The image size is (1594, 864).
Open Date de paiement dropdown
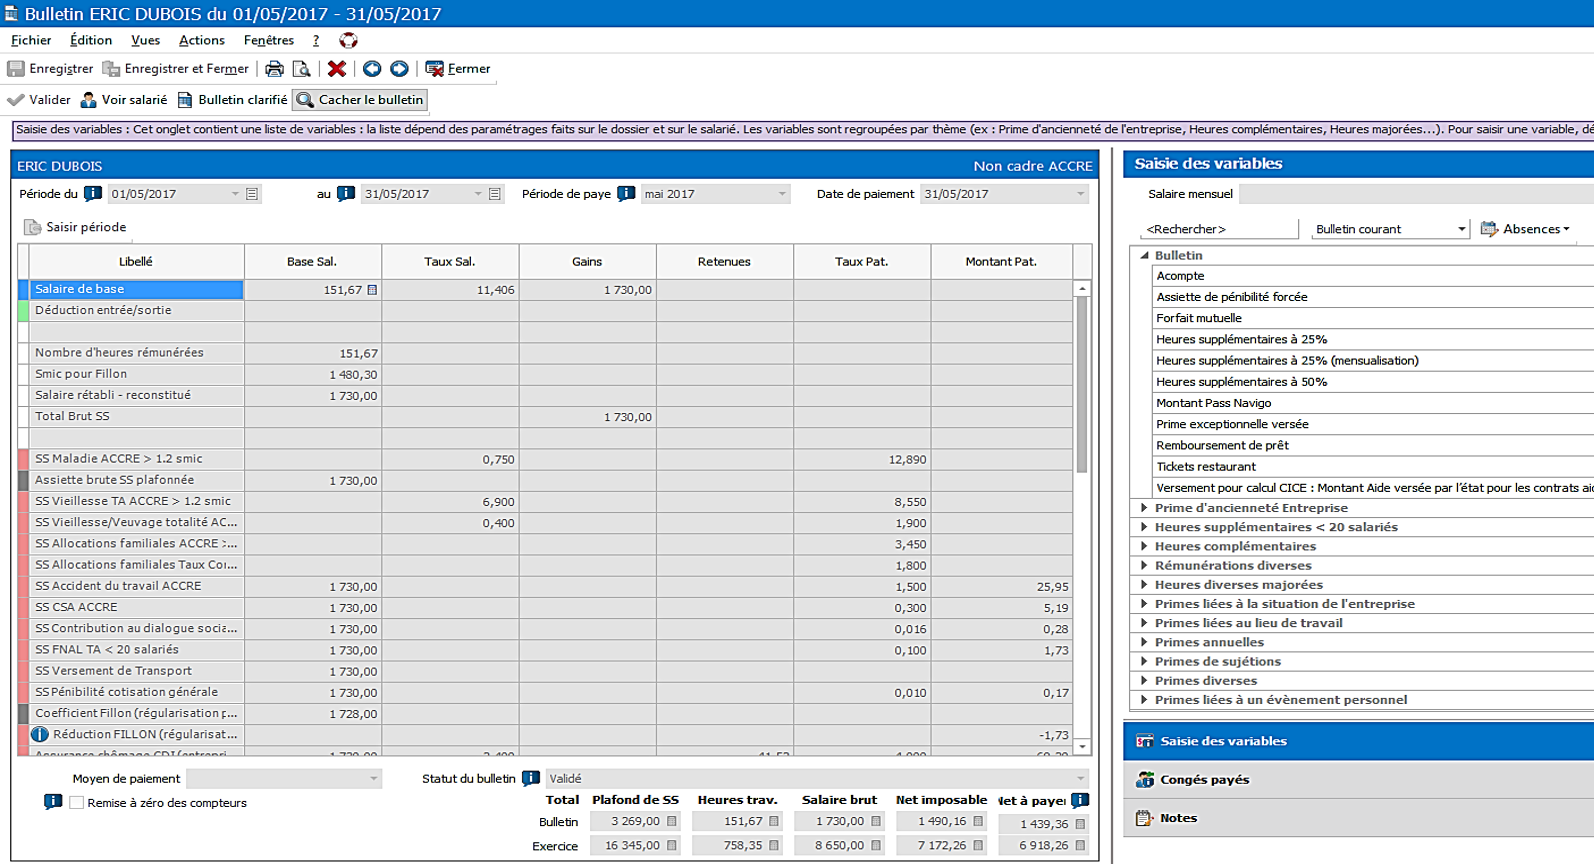[1080, 194]
